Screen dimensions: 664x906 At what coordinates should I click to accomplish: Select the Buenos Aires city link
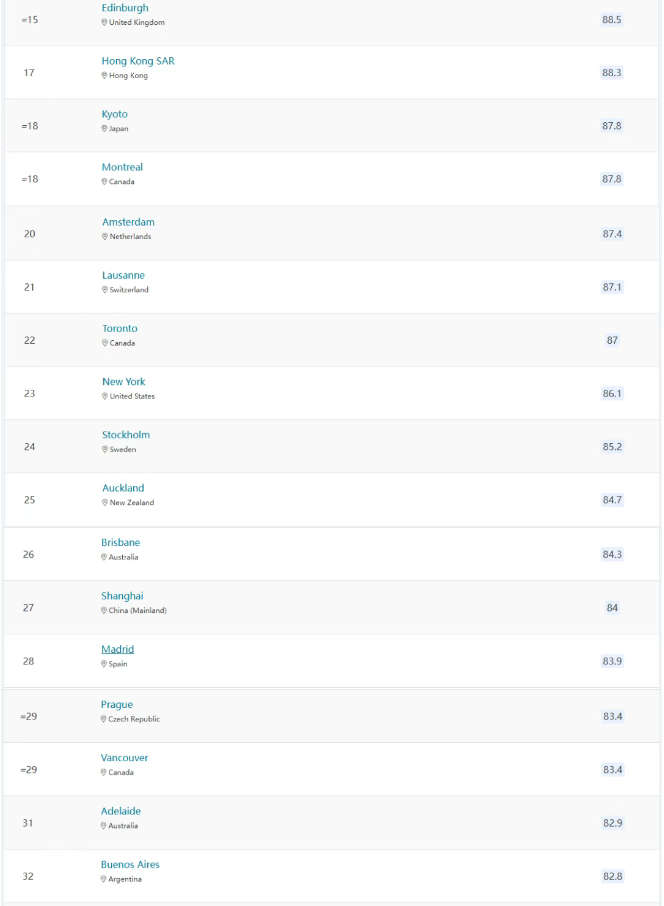click(130, 864)
